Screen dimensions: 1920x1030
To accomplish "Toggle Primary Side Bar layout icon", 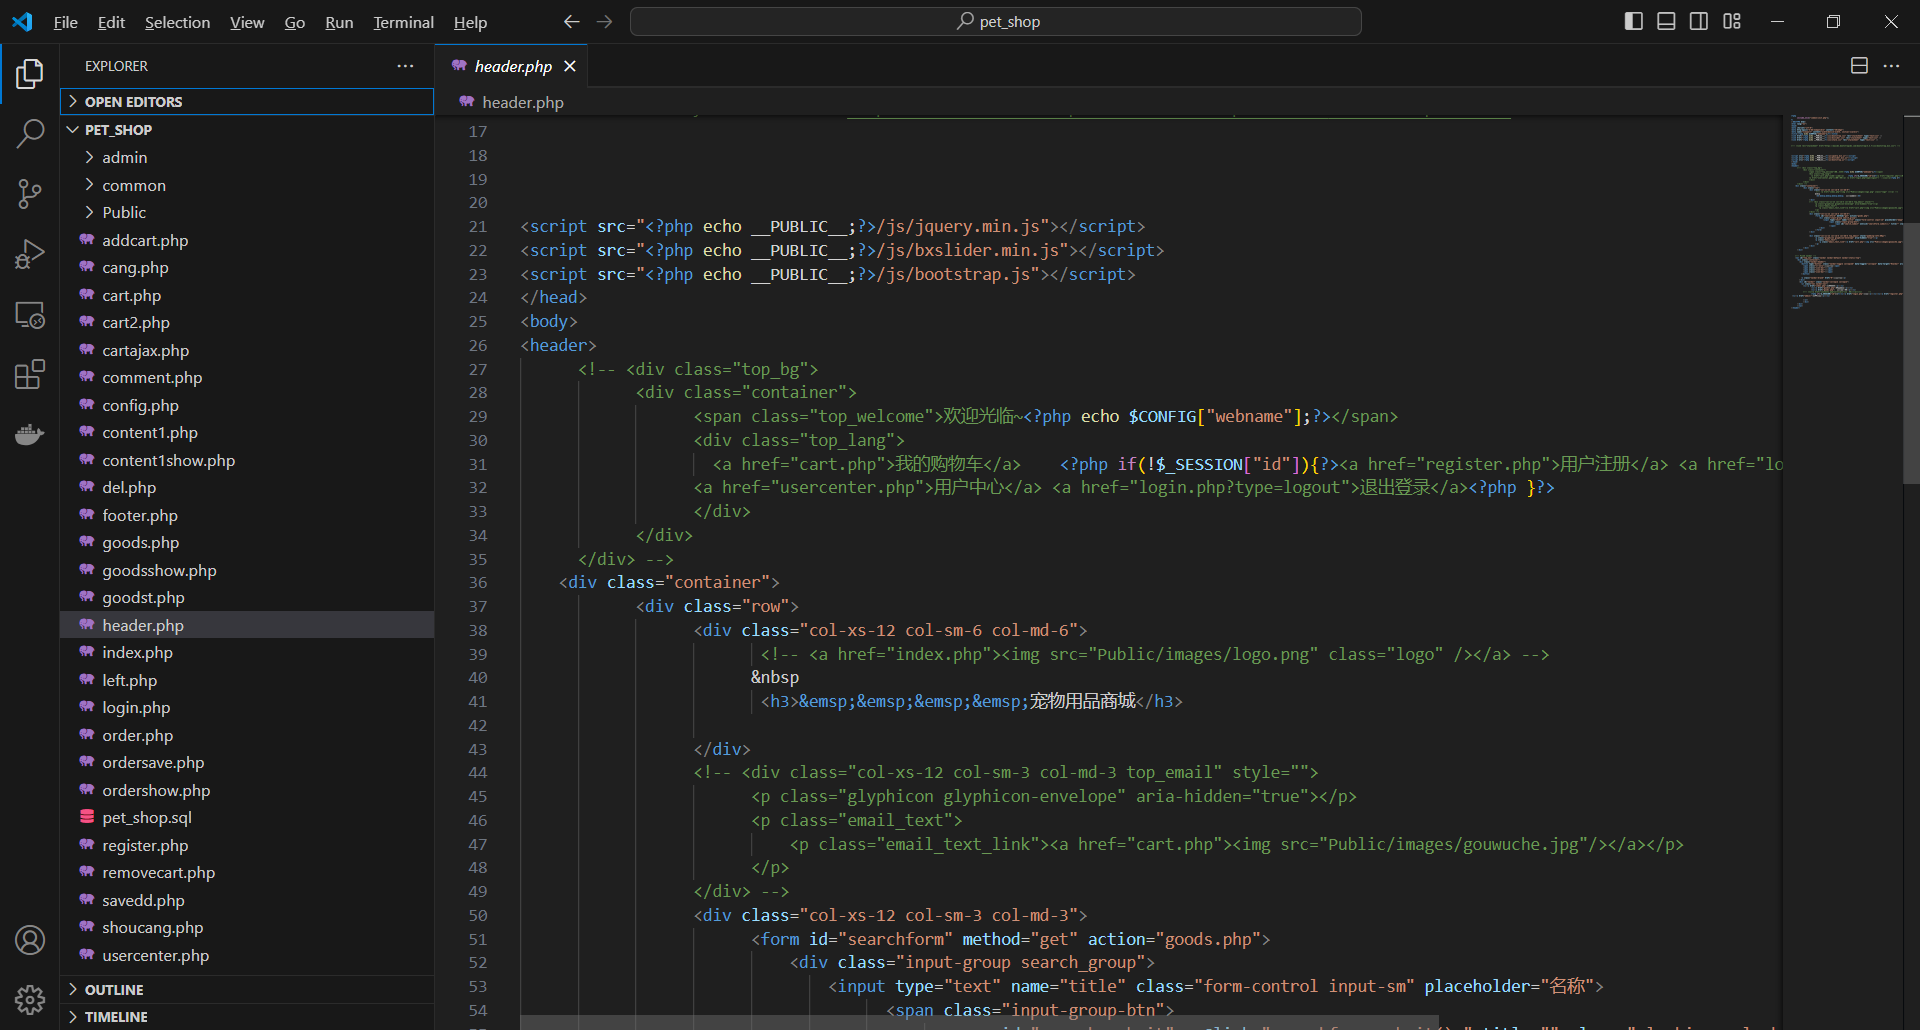I will 1634,22.
